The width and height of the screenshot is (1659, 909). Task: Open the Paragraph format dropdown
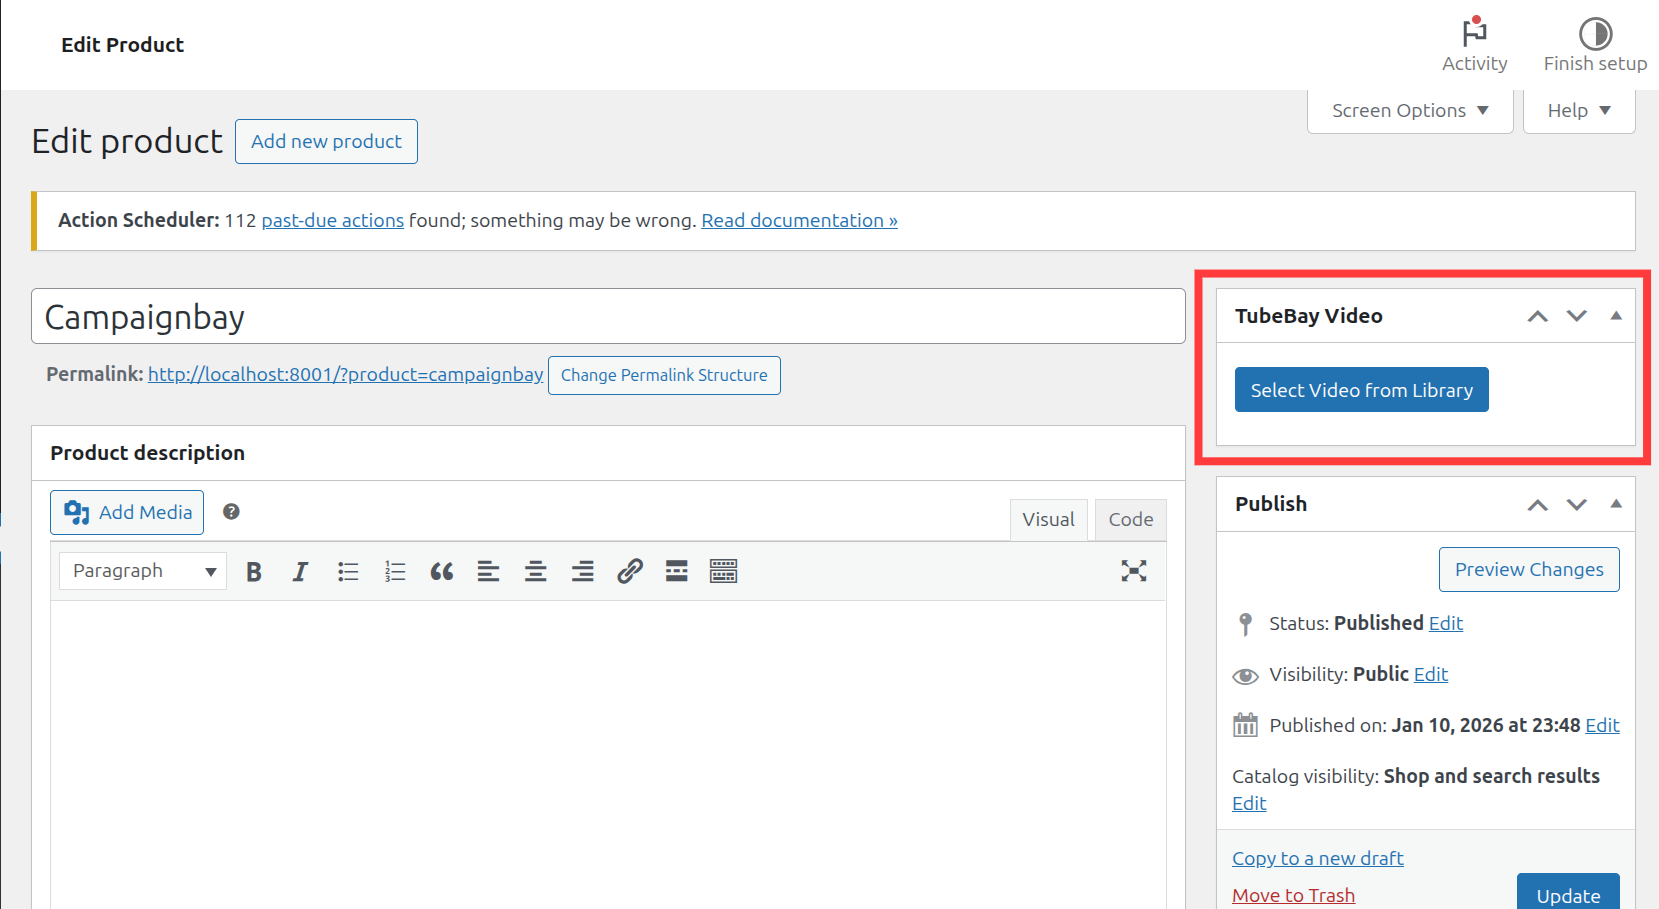coord(142,571)
